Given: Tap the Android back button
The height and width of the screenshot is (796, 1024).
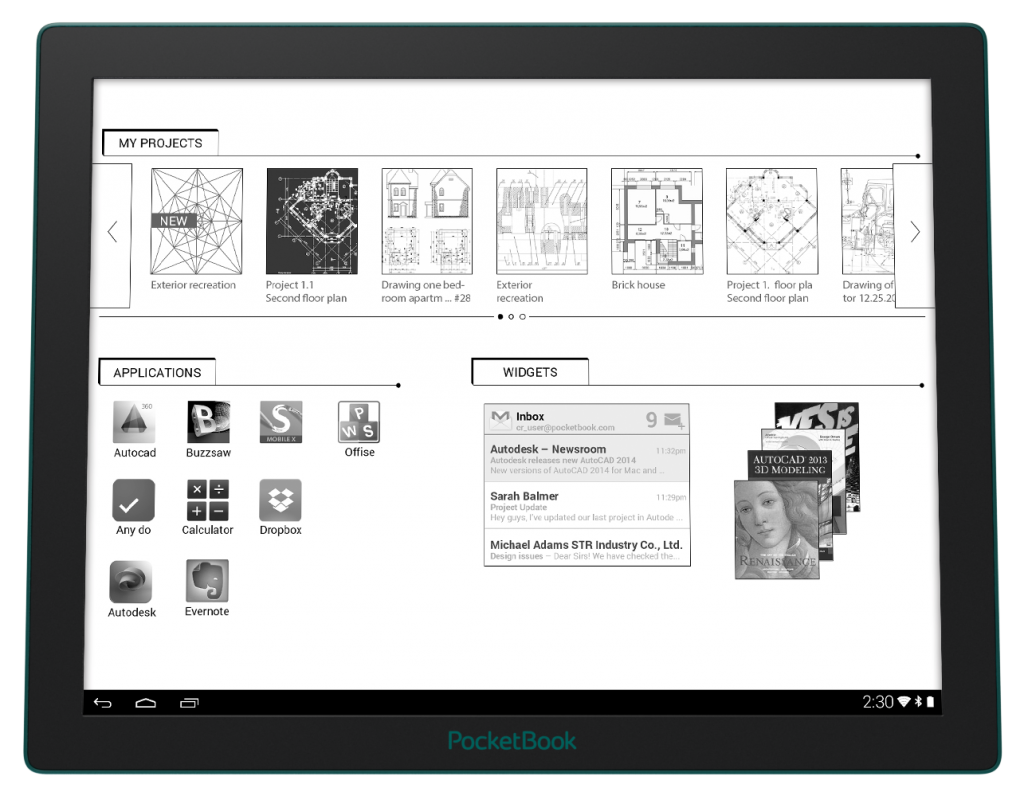Looking at the screenshot, I should (x=103, y=703).
